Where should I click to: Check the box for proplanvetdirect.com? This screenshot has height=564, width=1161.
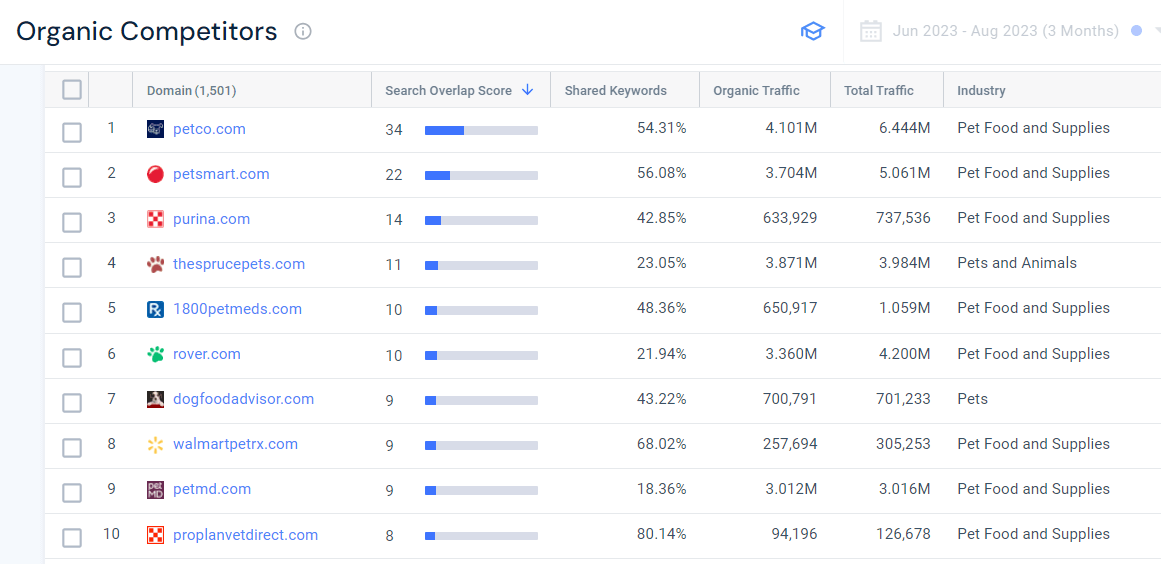[72, 538]
